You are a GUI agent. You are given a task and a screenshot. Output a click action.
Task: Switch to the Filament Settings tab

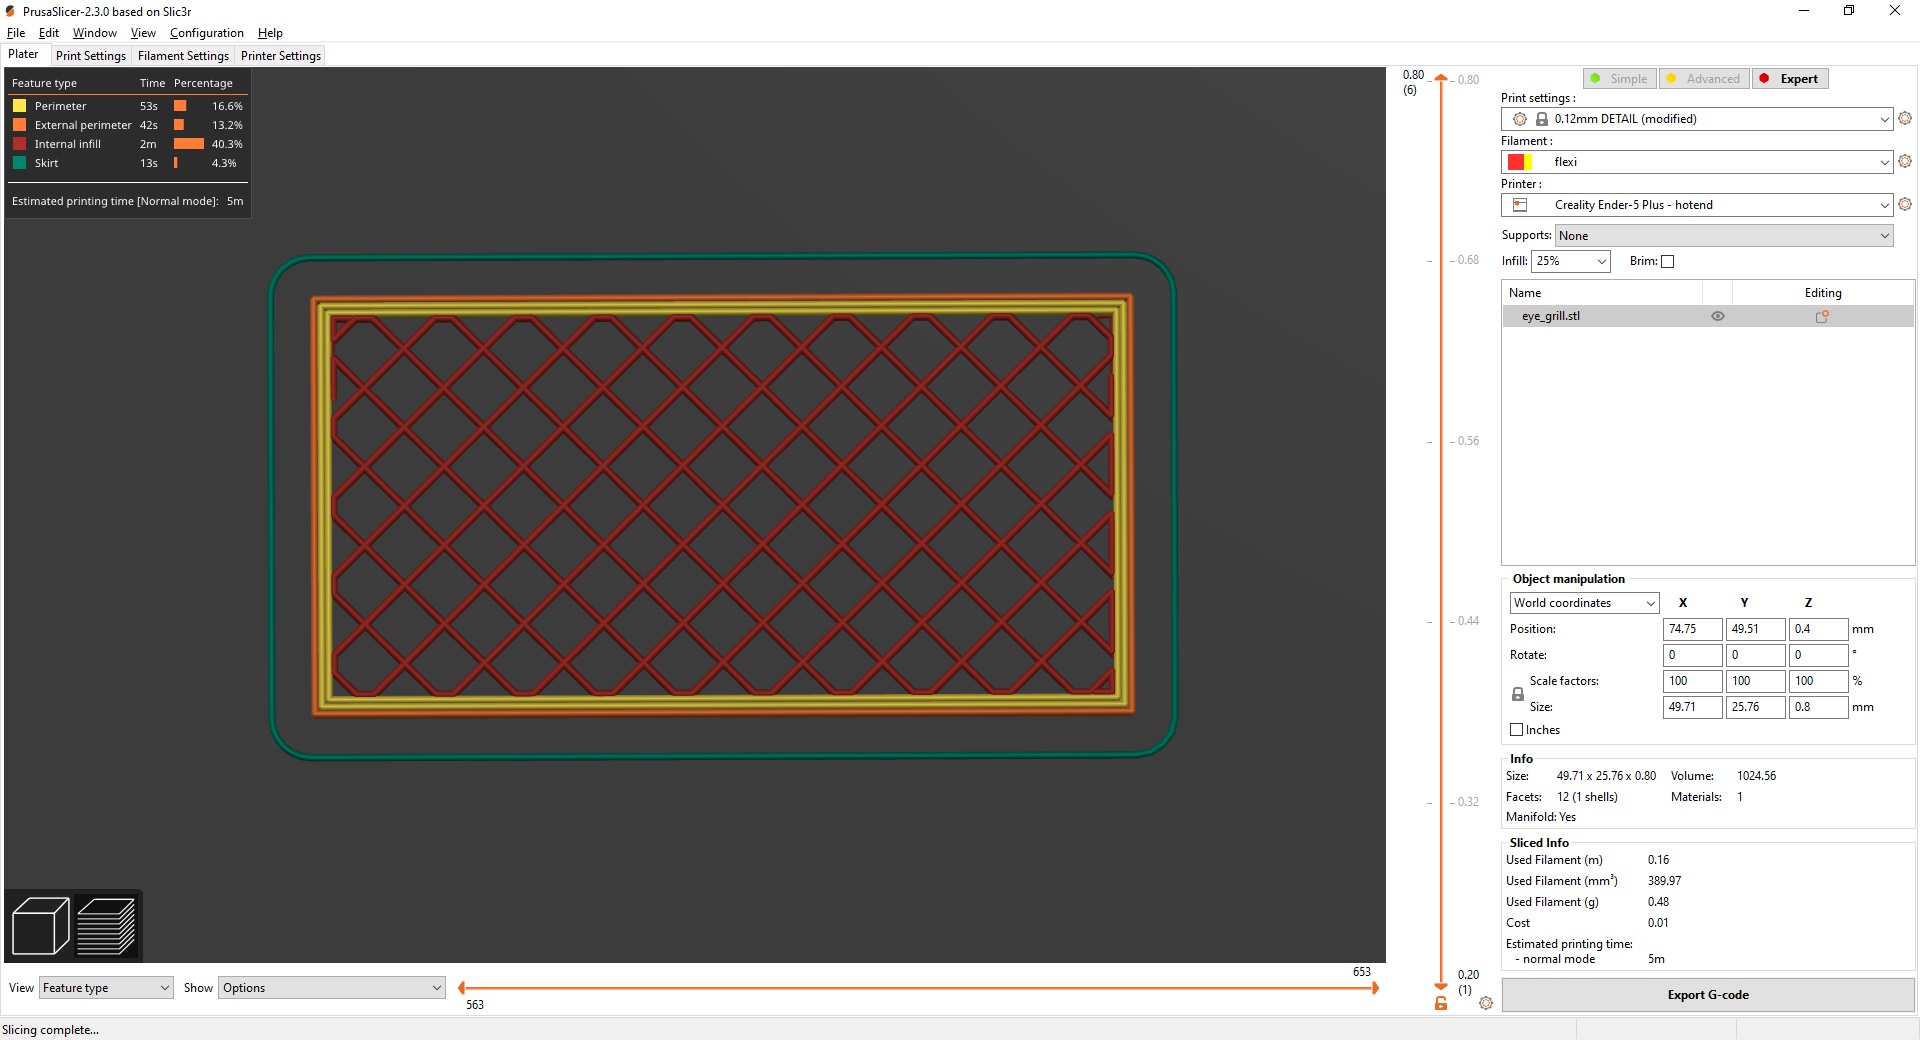[x=184, y=56]
